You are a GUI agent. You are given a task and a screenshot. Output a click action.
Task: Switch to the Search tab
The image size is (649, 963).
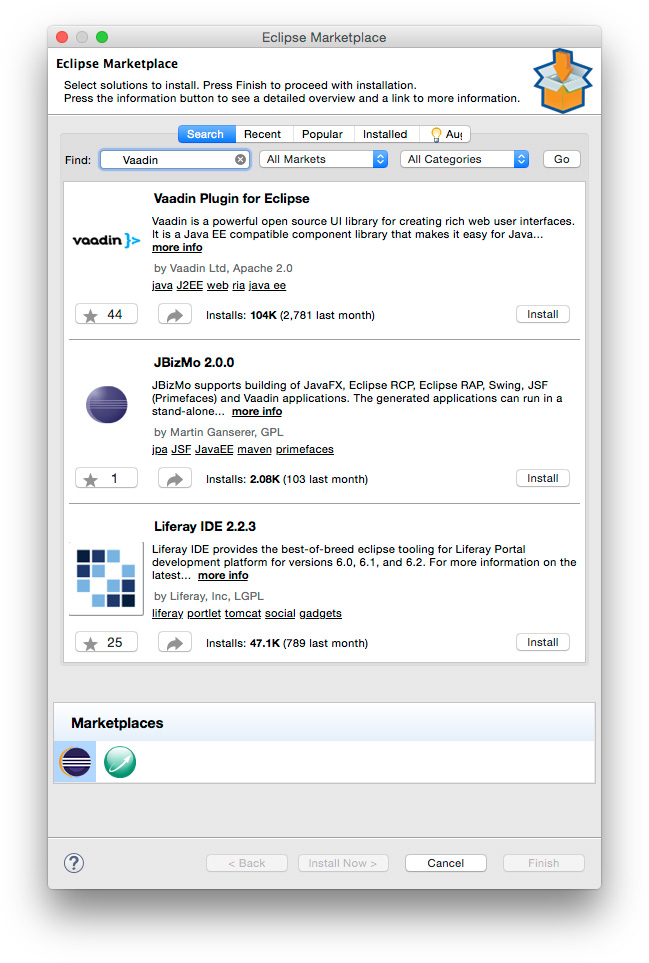tap(205, 134)
